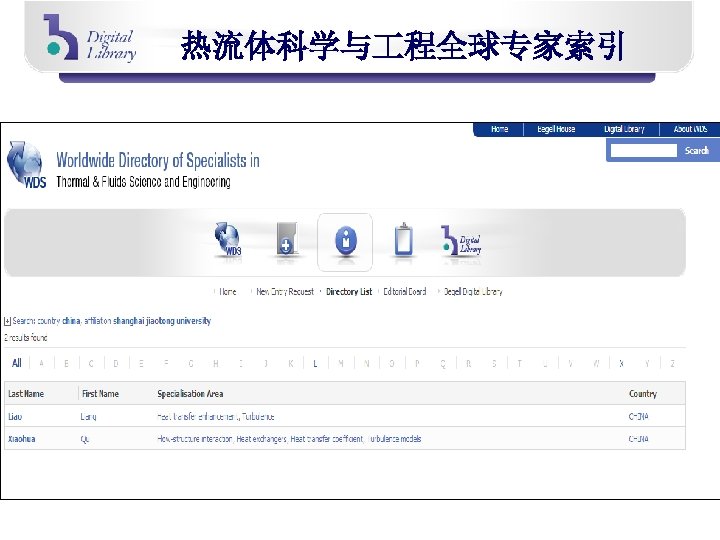
Task: Click the Country column header
Action: pyautogui.click(x=643, y=394)
